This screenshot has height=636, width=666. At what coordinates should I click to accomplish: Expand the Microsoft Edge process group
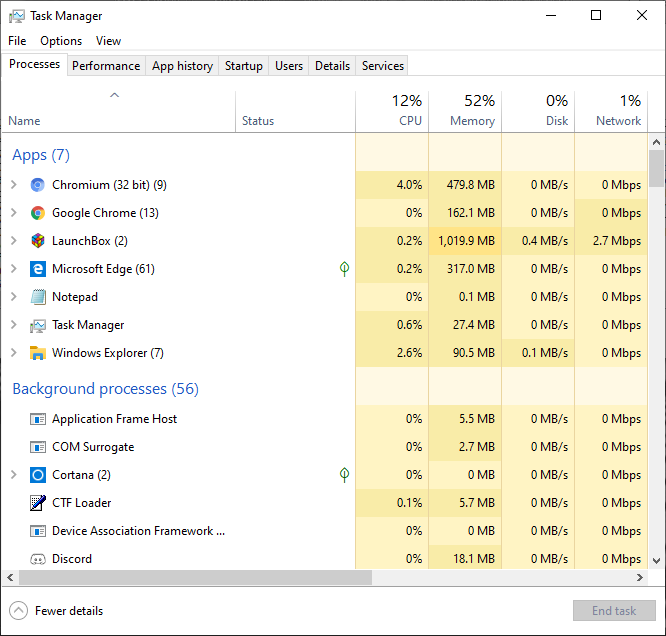coord(14,269)
